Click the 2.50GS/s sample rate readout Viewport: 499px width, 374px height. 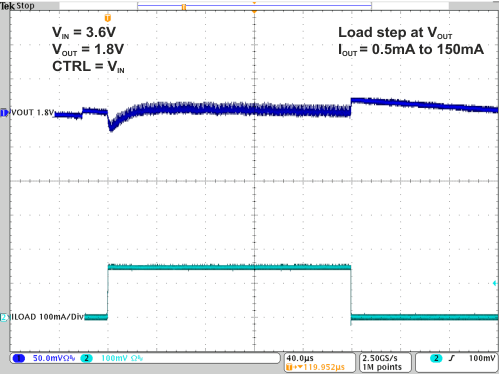pos(380,358)
